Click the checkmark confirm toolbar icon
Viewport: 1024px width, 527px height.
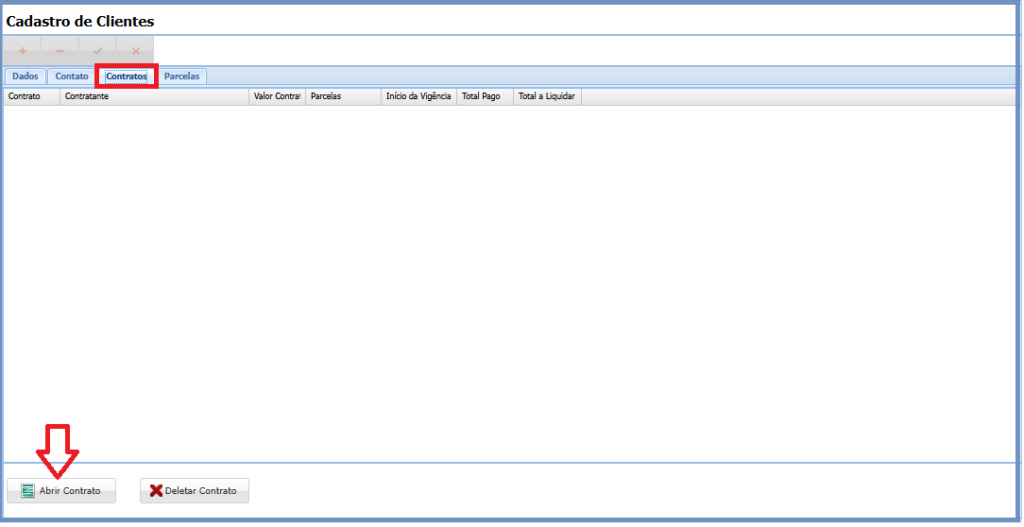click(98, 50)
